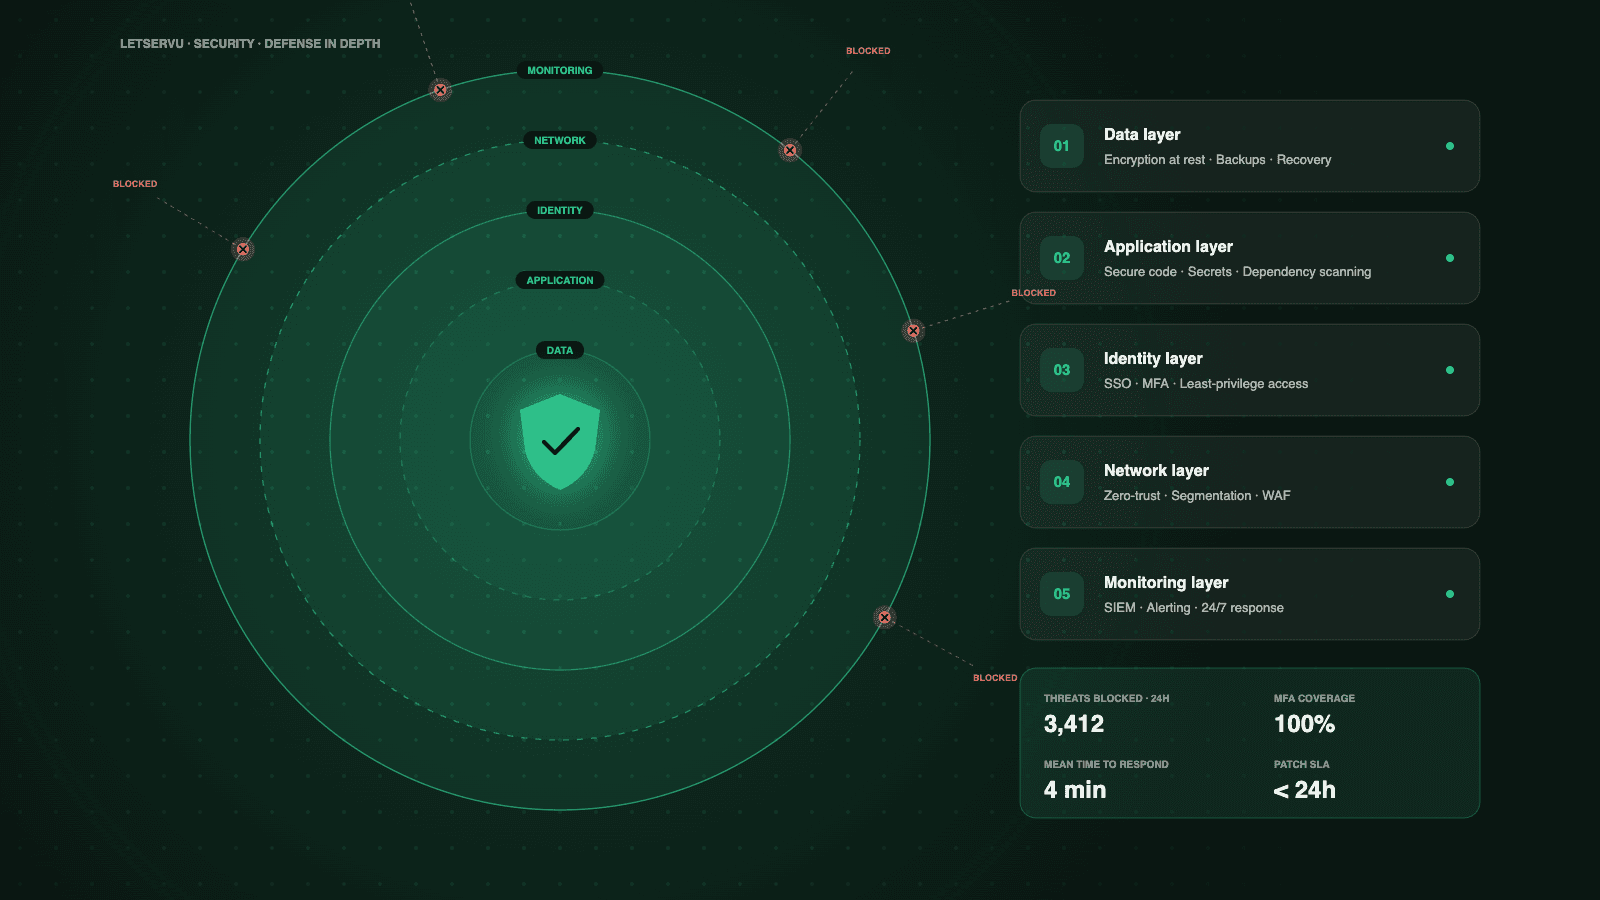Screen dimensions: 1600x900
Task: Click 'SSO · MFA · Least-privilege access' text
Action: point(1206,384)
